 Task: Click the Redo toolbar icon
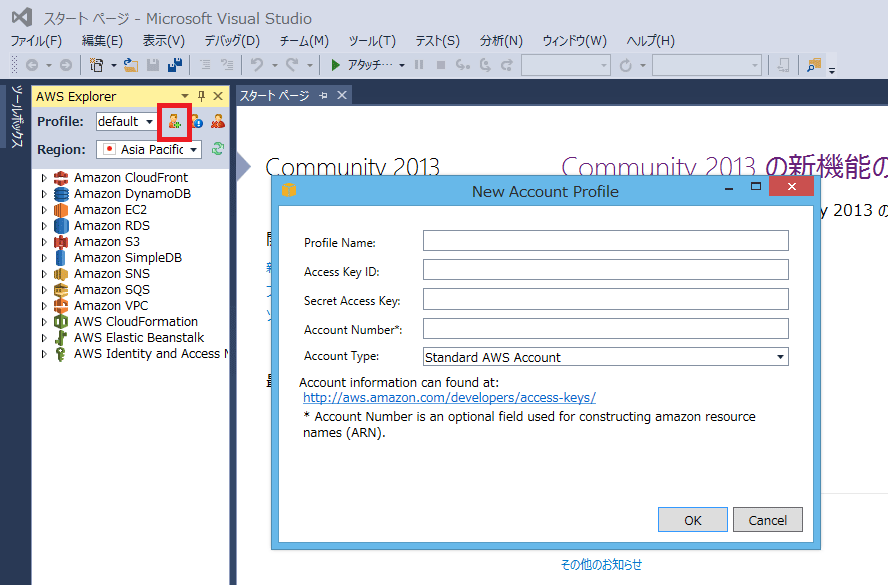tap(292, 65)
